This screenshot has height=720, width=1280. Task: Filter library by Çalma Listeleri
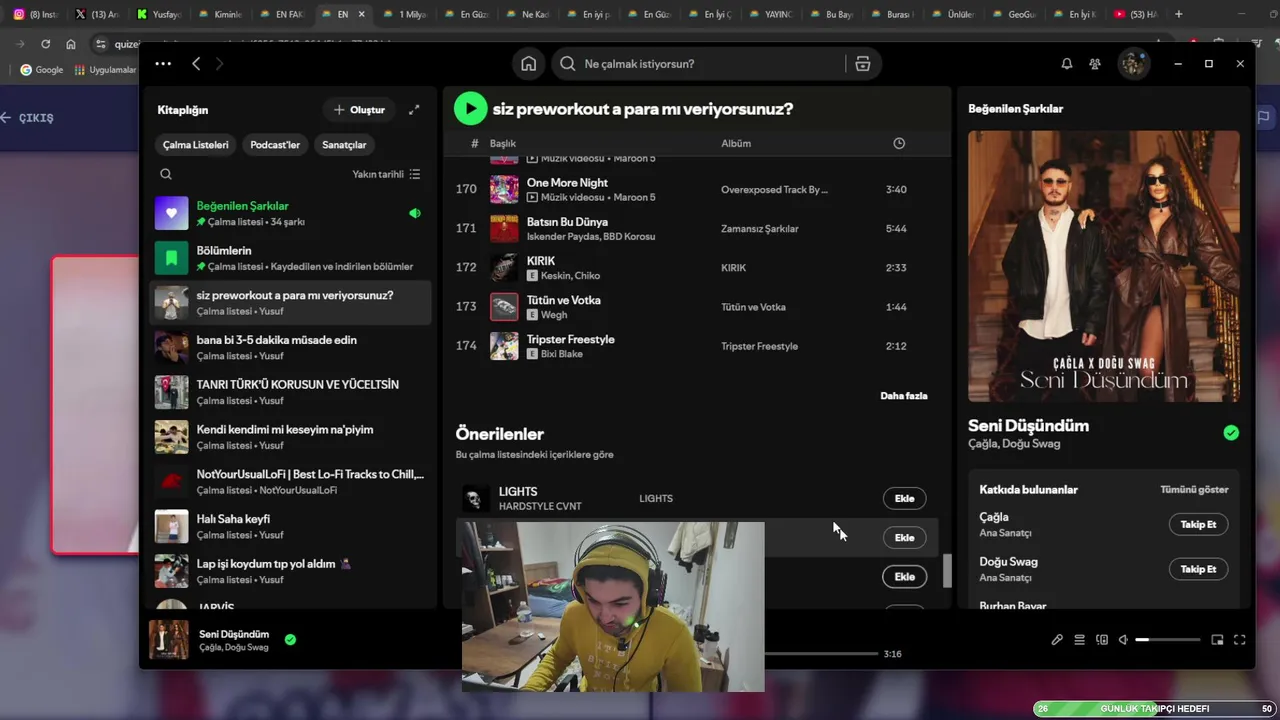[x=196, y=145]
